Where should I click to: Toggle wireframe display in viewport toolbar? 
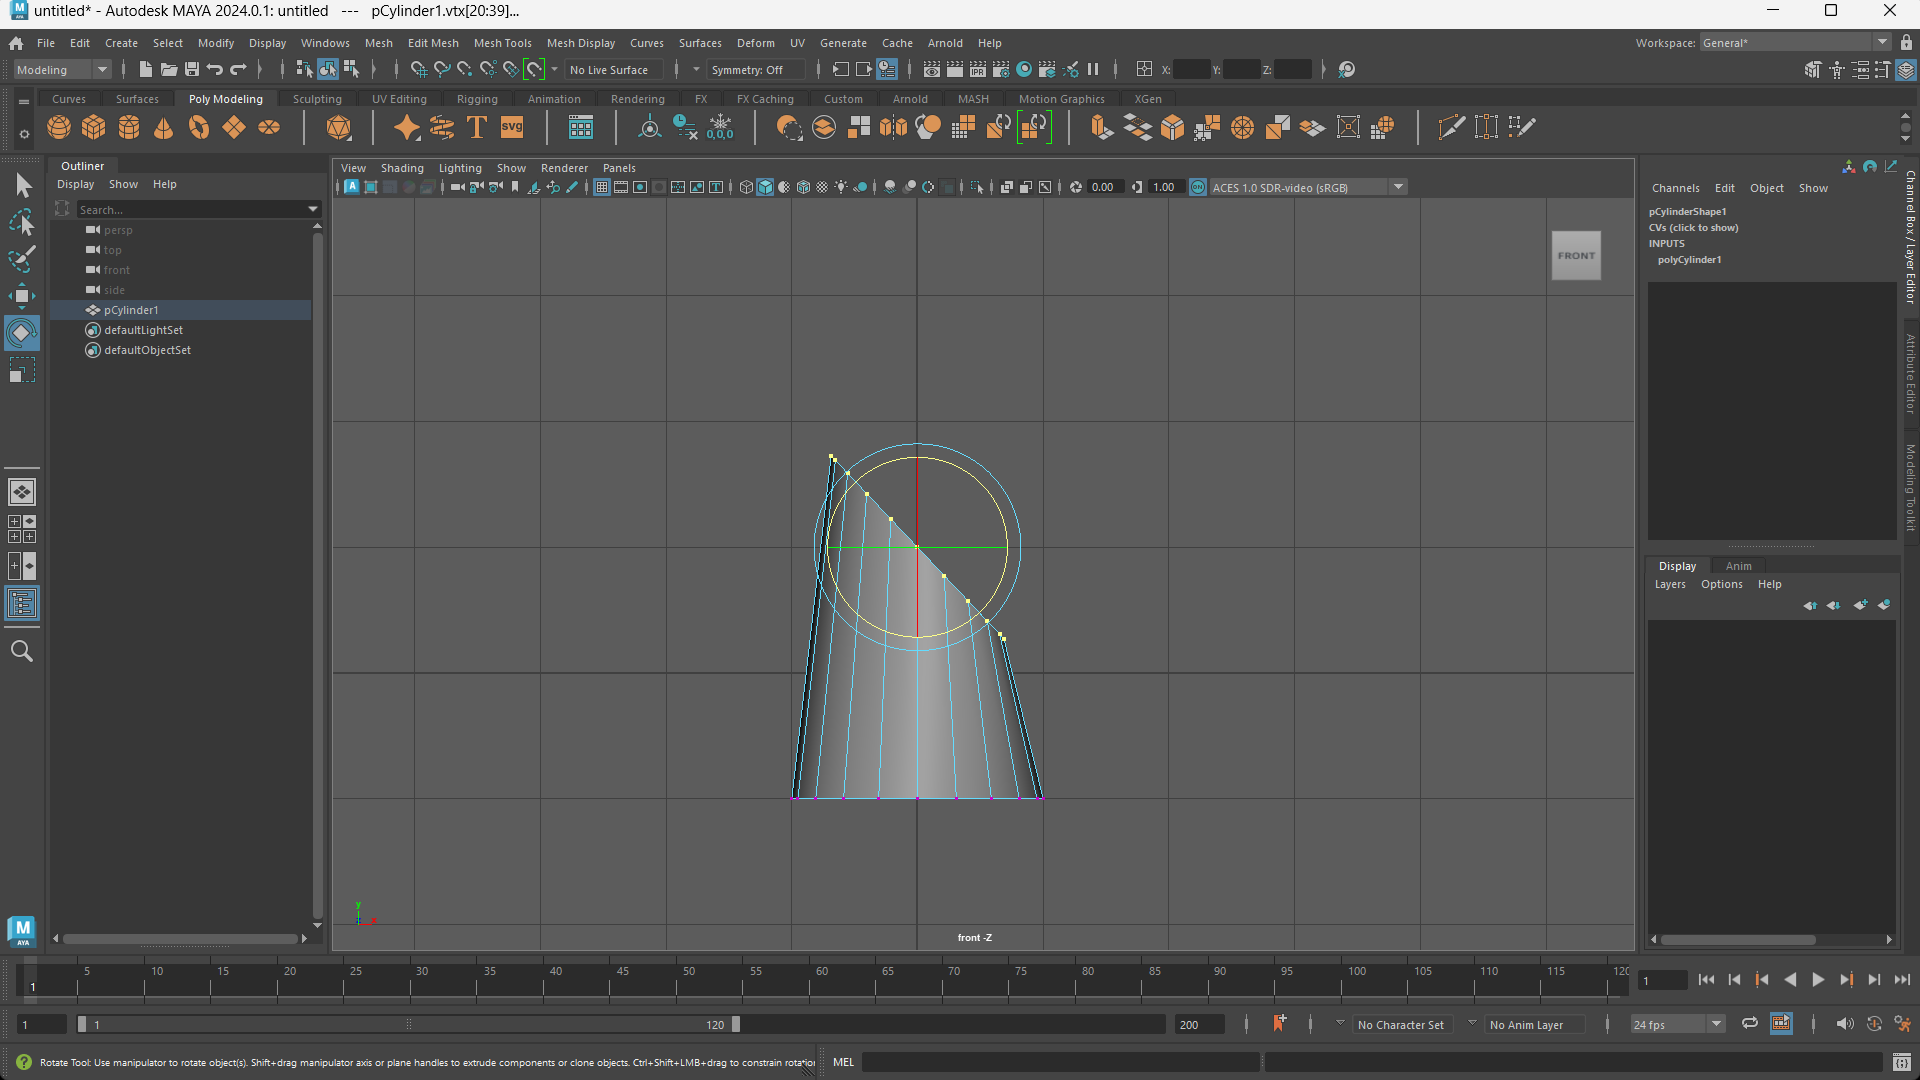click(746, 188)
